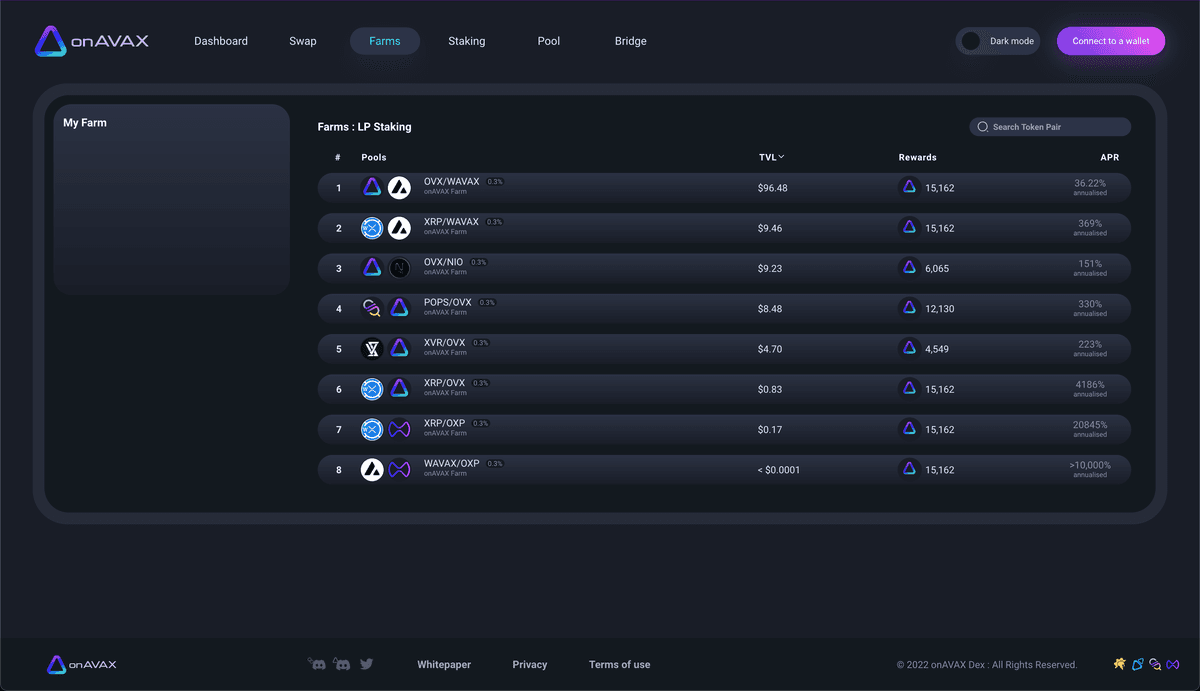Open the WAVAX token icon in OVX/WAVAX row
The width and height of the screenshot is (1200, 691).
pos(399,187)
